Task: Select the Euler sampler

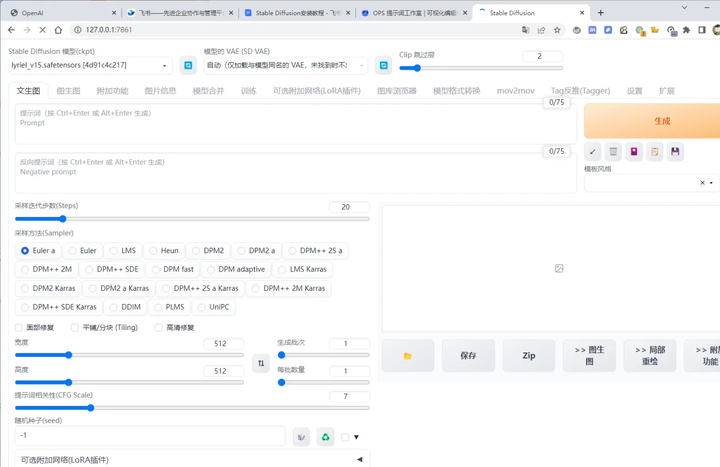Action: click(83, 250)
